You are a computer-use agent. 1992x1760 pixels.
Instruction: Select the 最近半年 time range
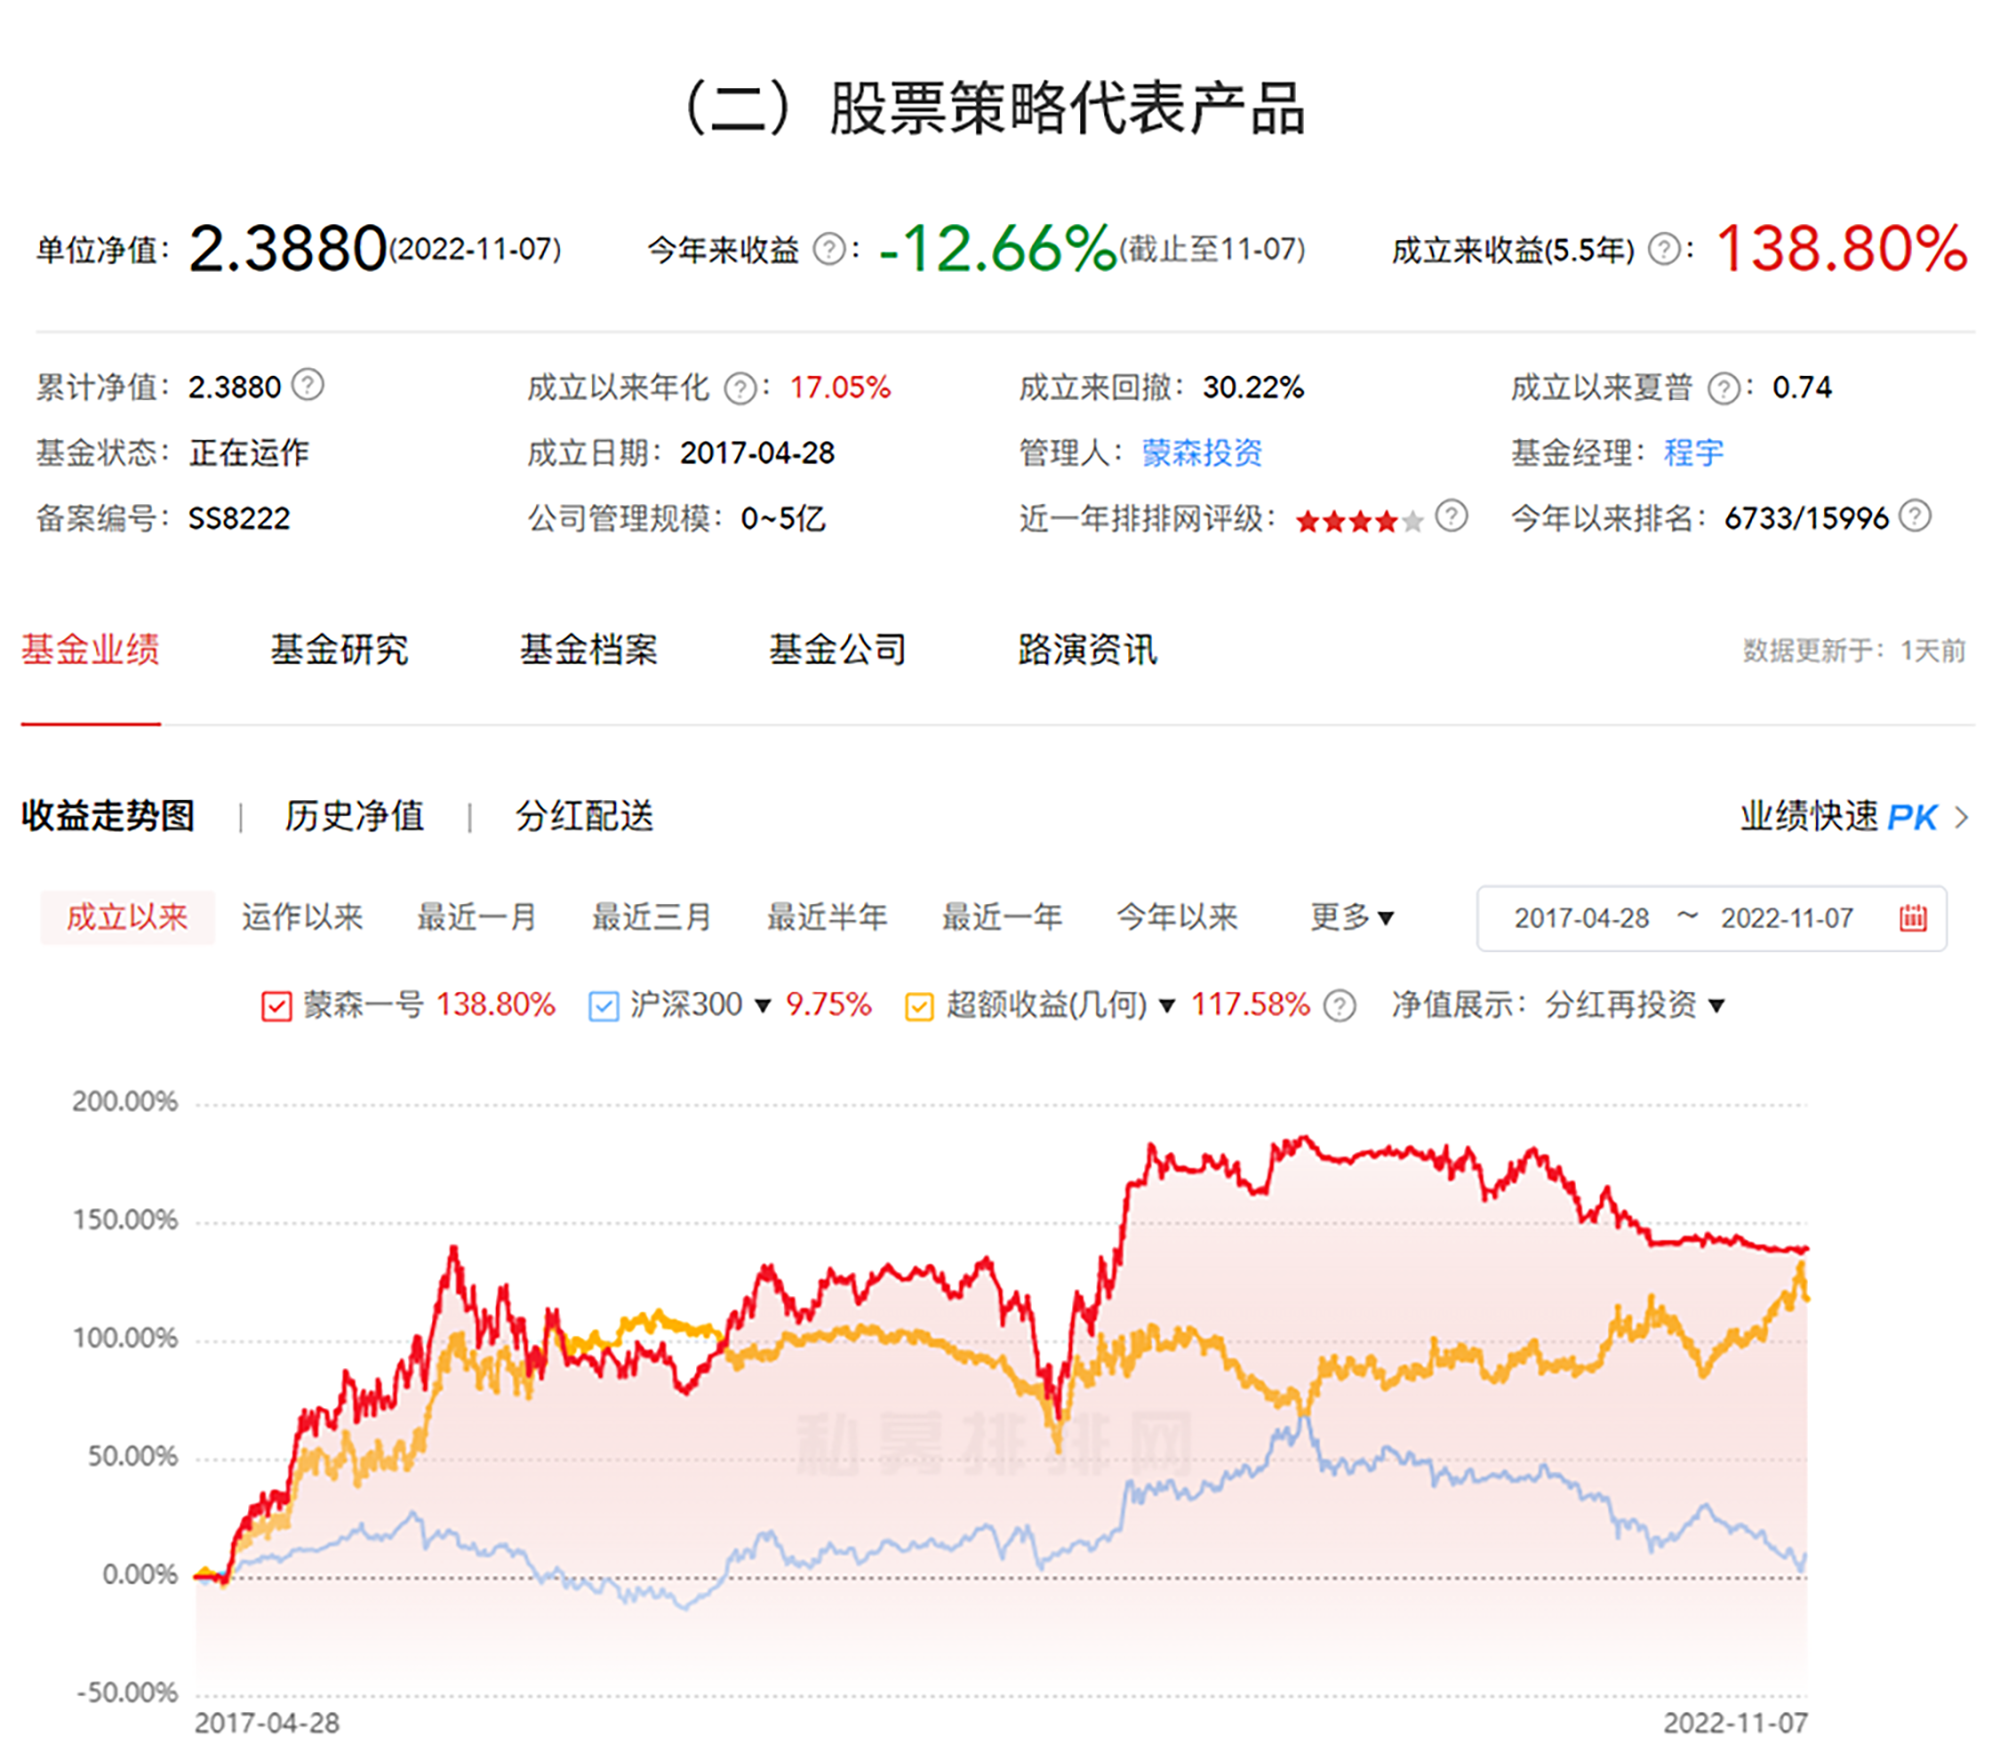[827, 917]
